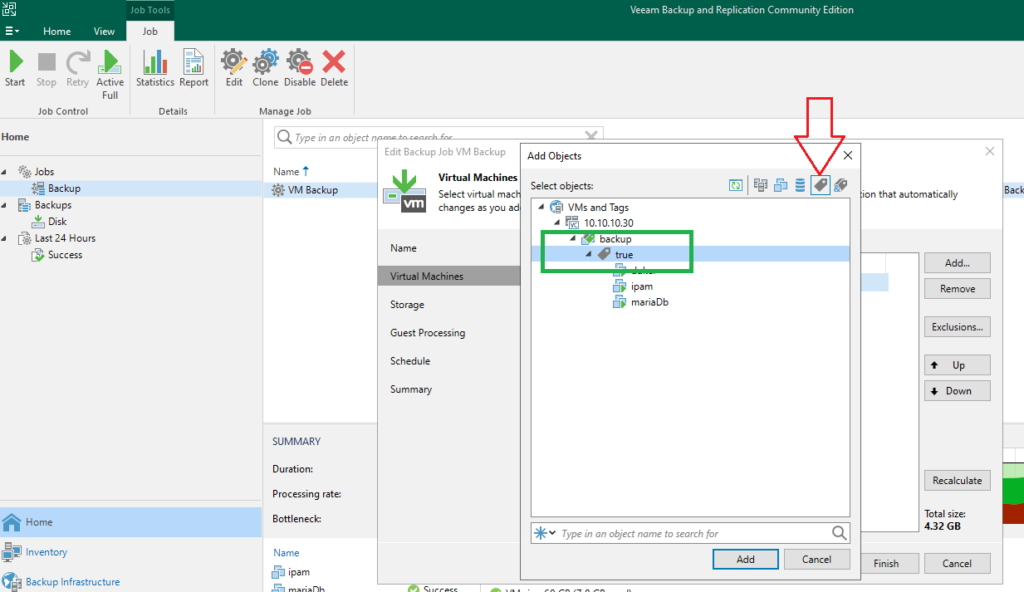This screenshot has width=1024, height=592.
Task: Collapse the true tag node
Action: click(588, 254)
